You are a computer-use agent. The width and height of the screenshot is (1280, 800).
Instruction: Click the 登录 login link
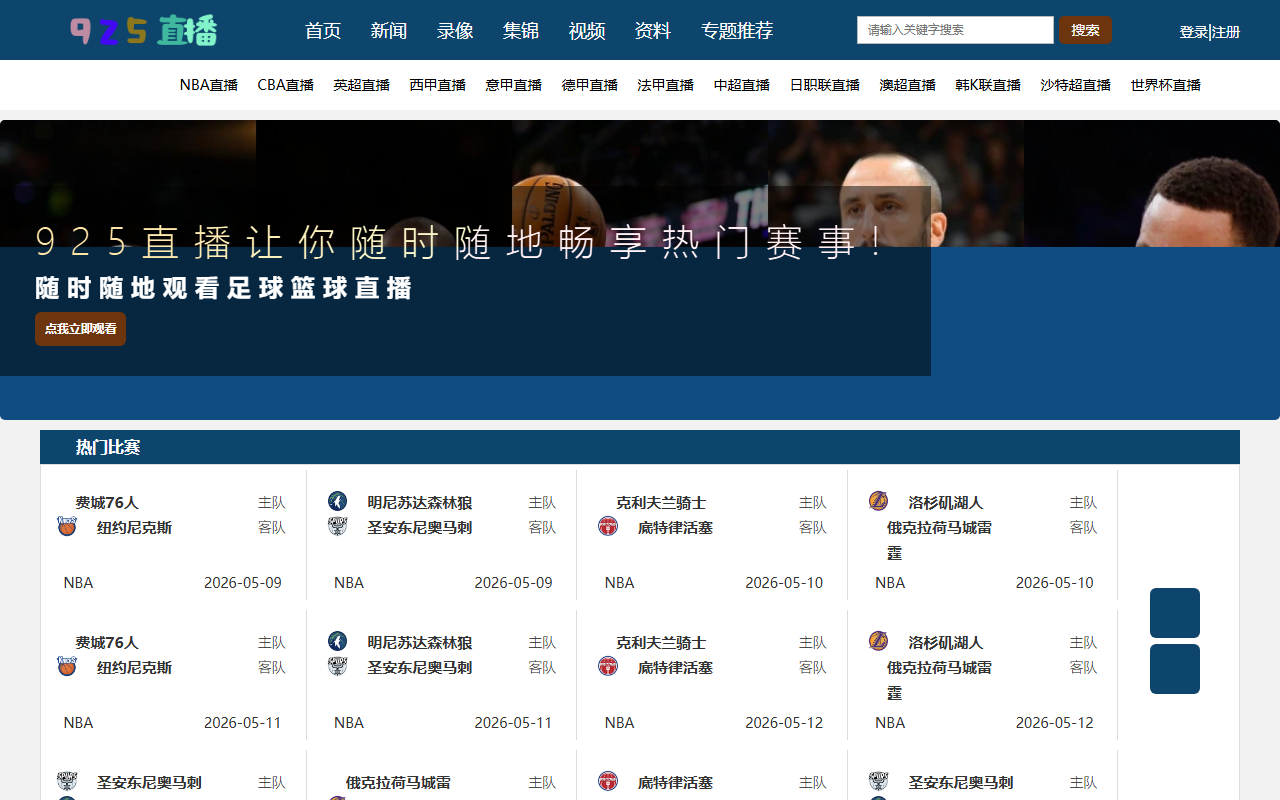pos(1194,32)
